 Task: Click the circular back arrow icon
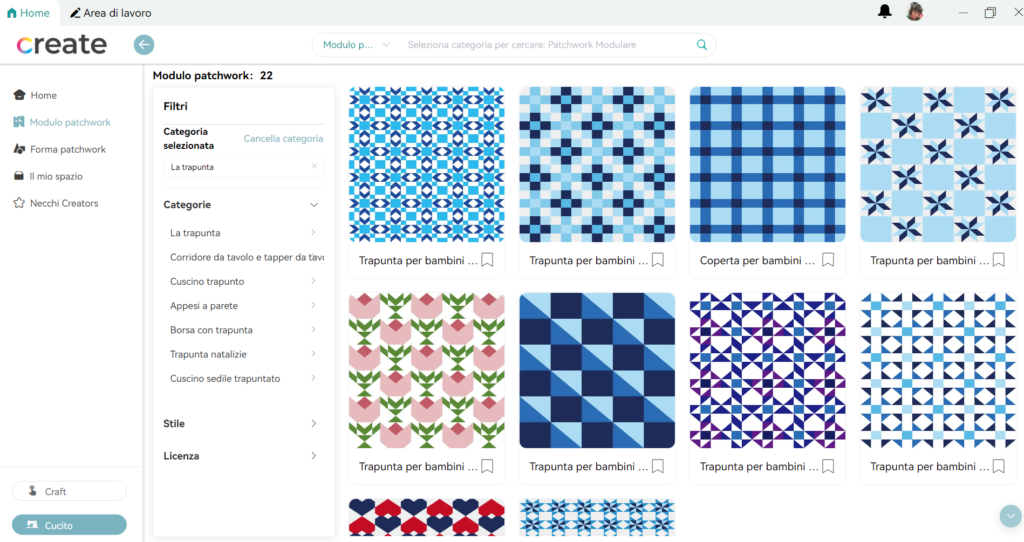click(x=144, y=45)
